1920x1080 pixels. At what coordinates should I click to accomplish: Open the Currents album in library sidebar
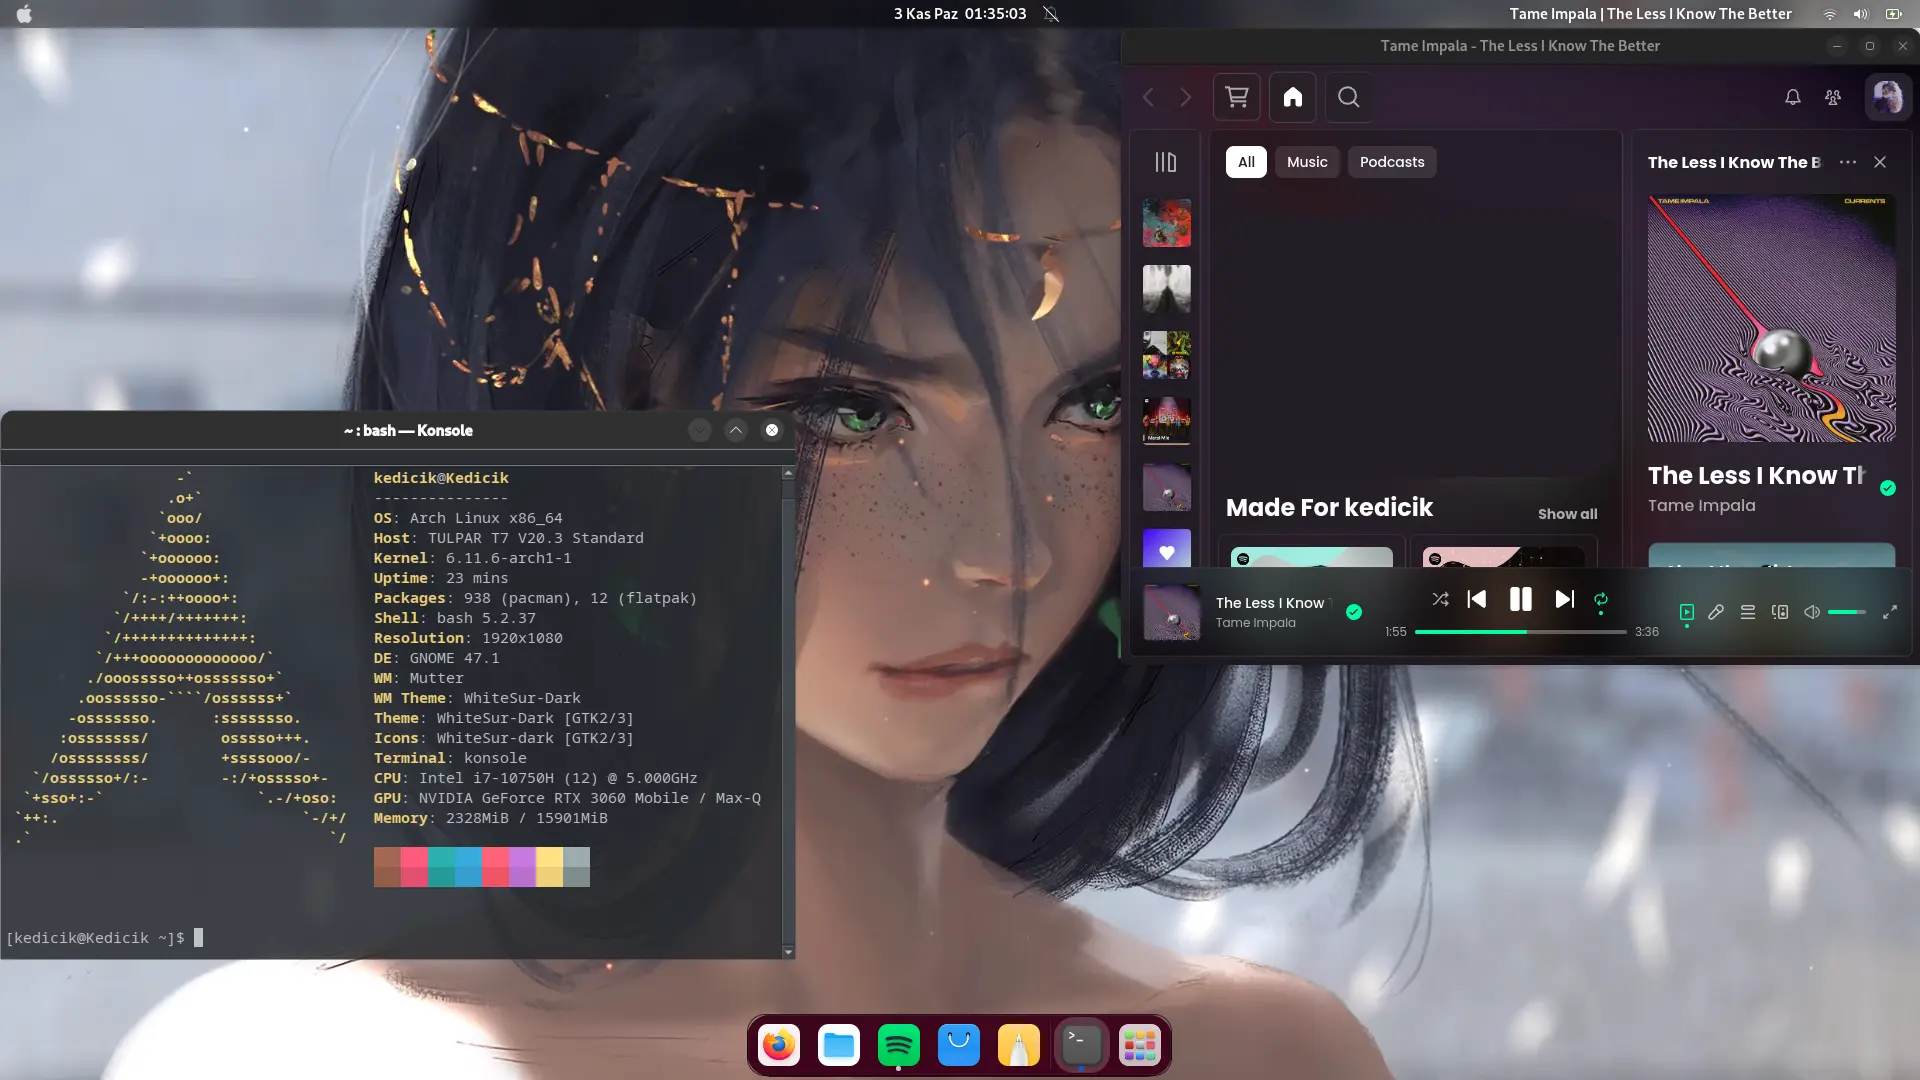1167,486
